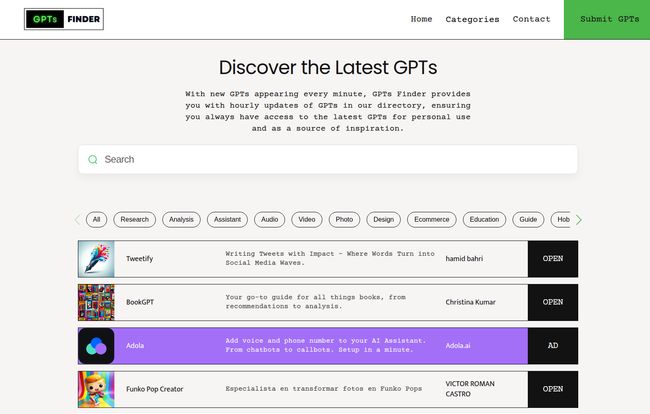The image size is (650, 414).
Task: Click author name hamid bahri
Action: tap(464, 259)
